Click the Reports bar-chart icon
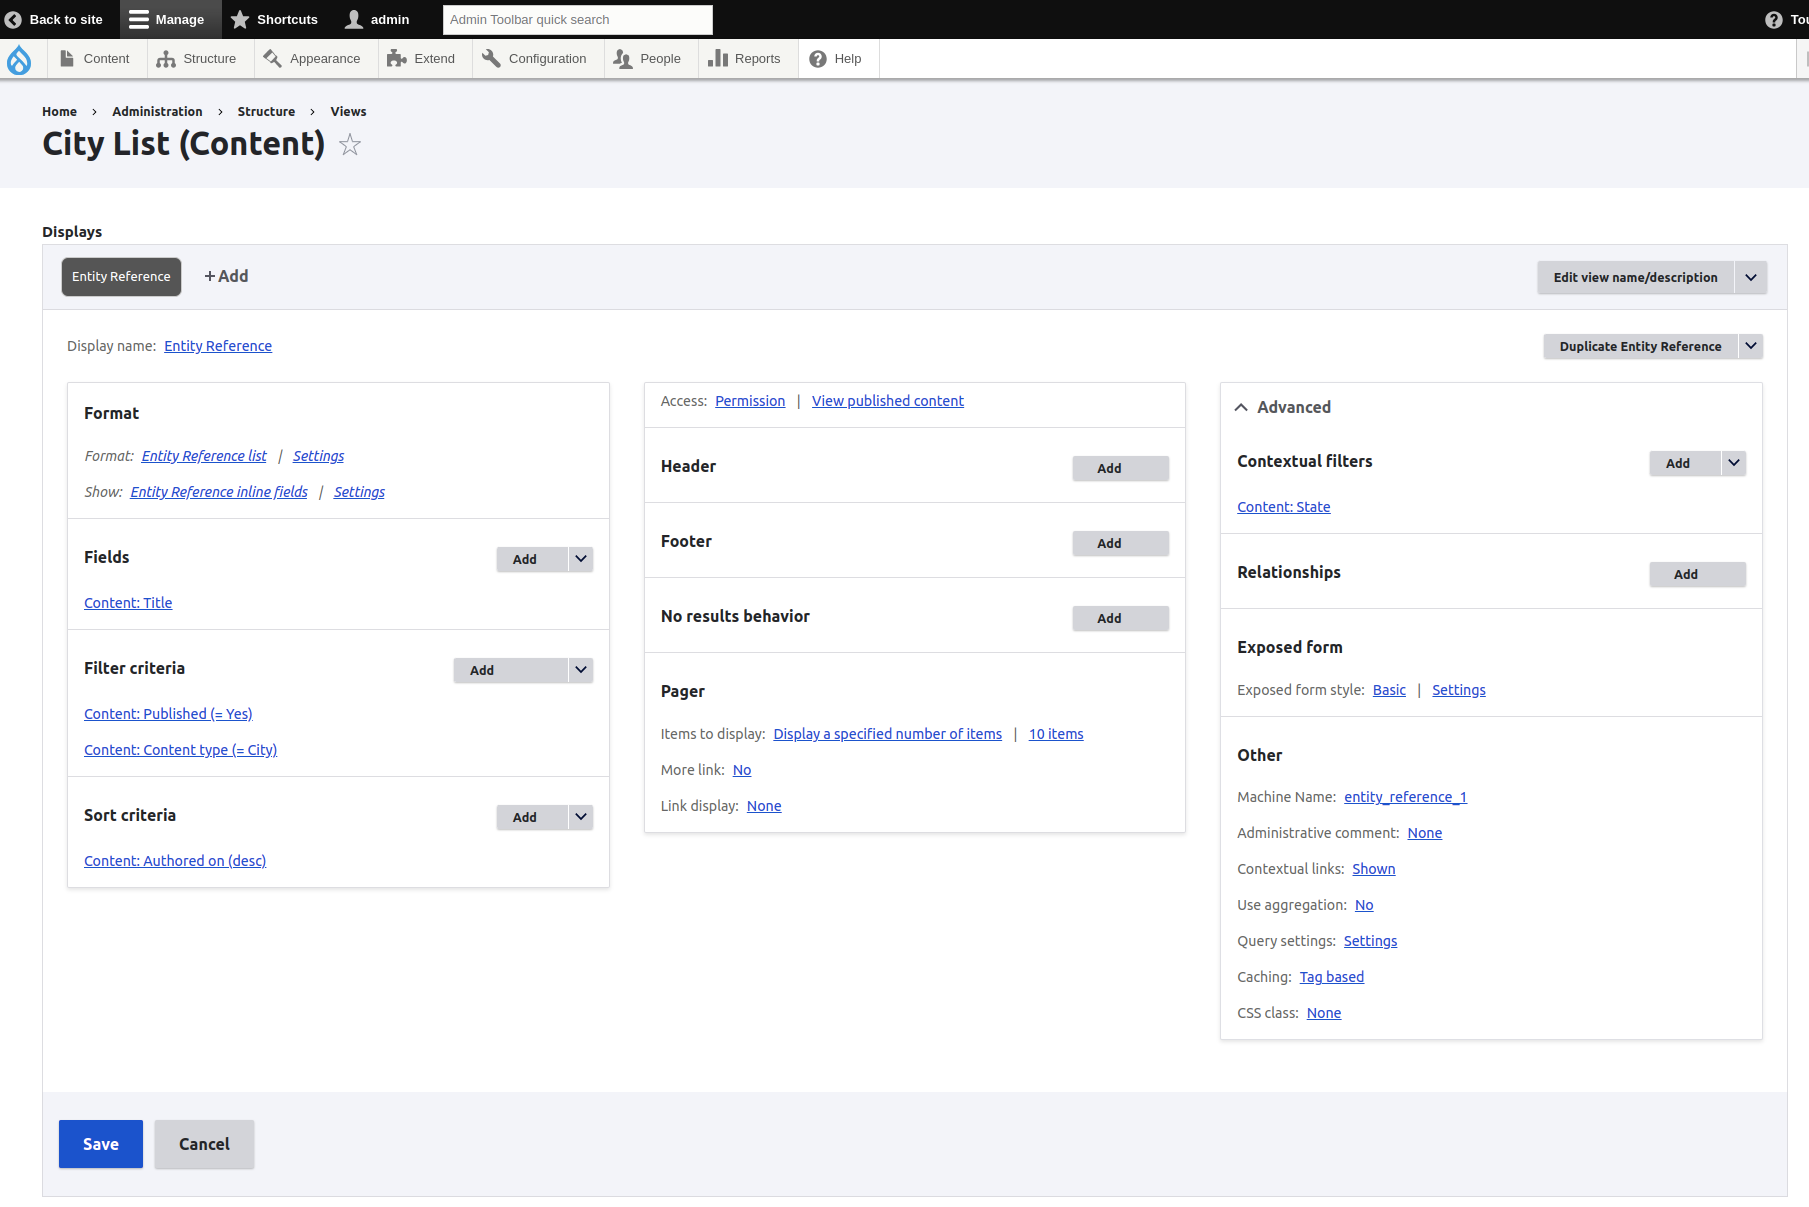The width and height of the screenshot is (1809, 1207). click(x=719, y=58)
